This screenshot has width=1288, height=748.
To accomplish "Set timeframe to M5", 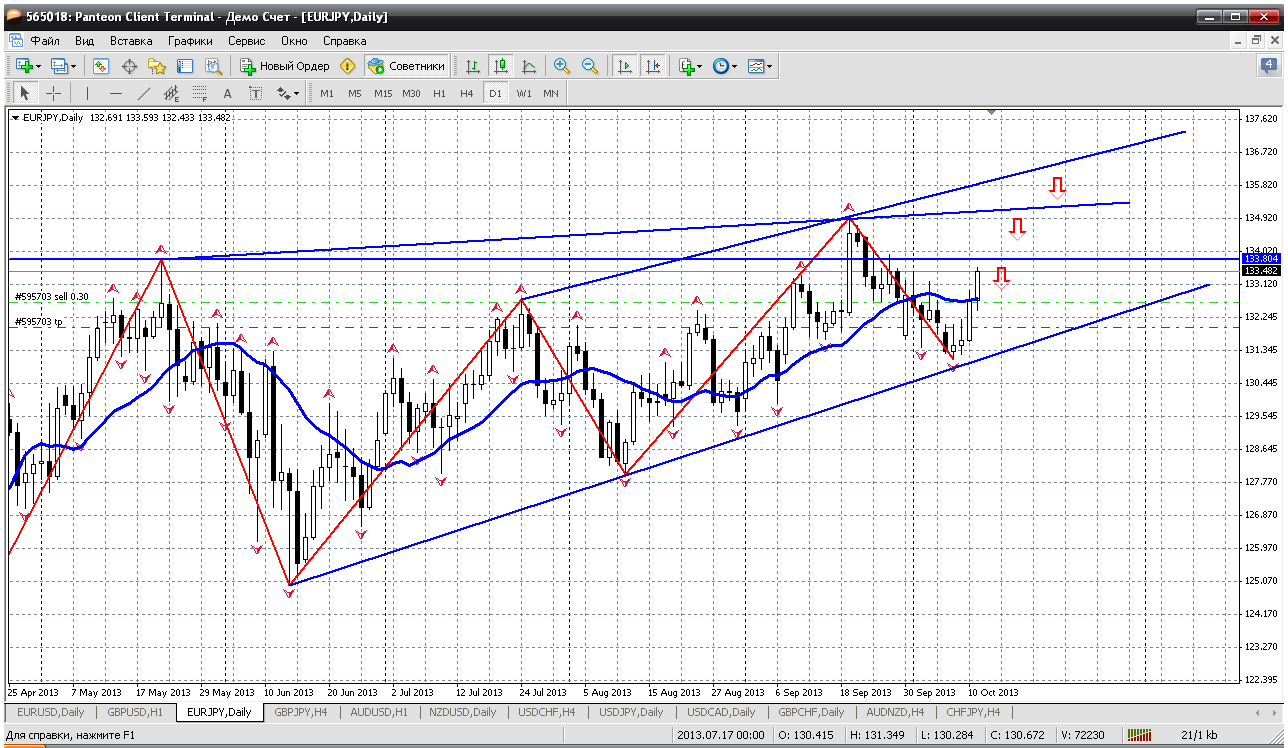I will [x=355, y=93].
